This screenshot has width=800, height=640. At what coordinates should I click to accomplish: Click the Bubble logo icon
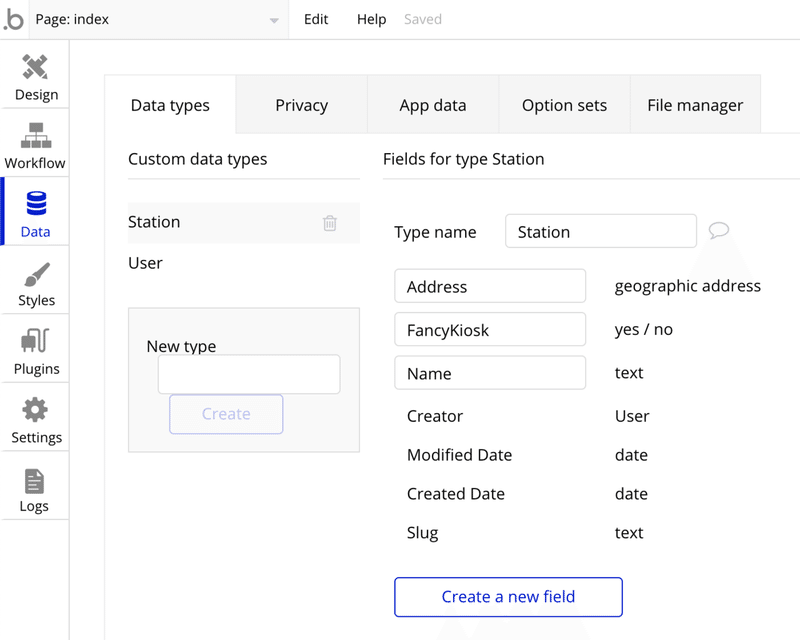[x=14, y=19]
